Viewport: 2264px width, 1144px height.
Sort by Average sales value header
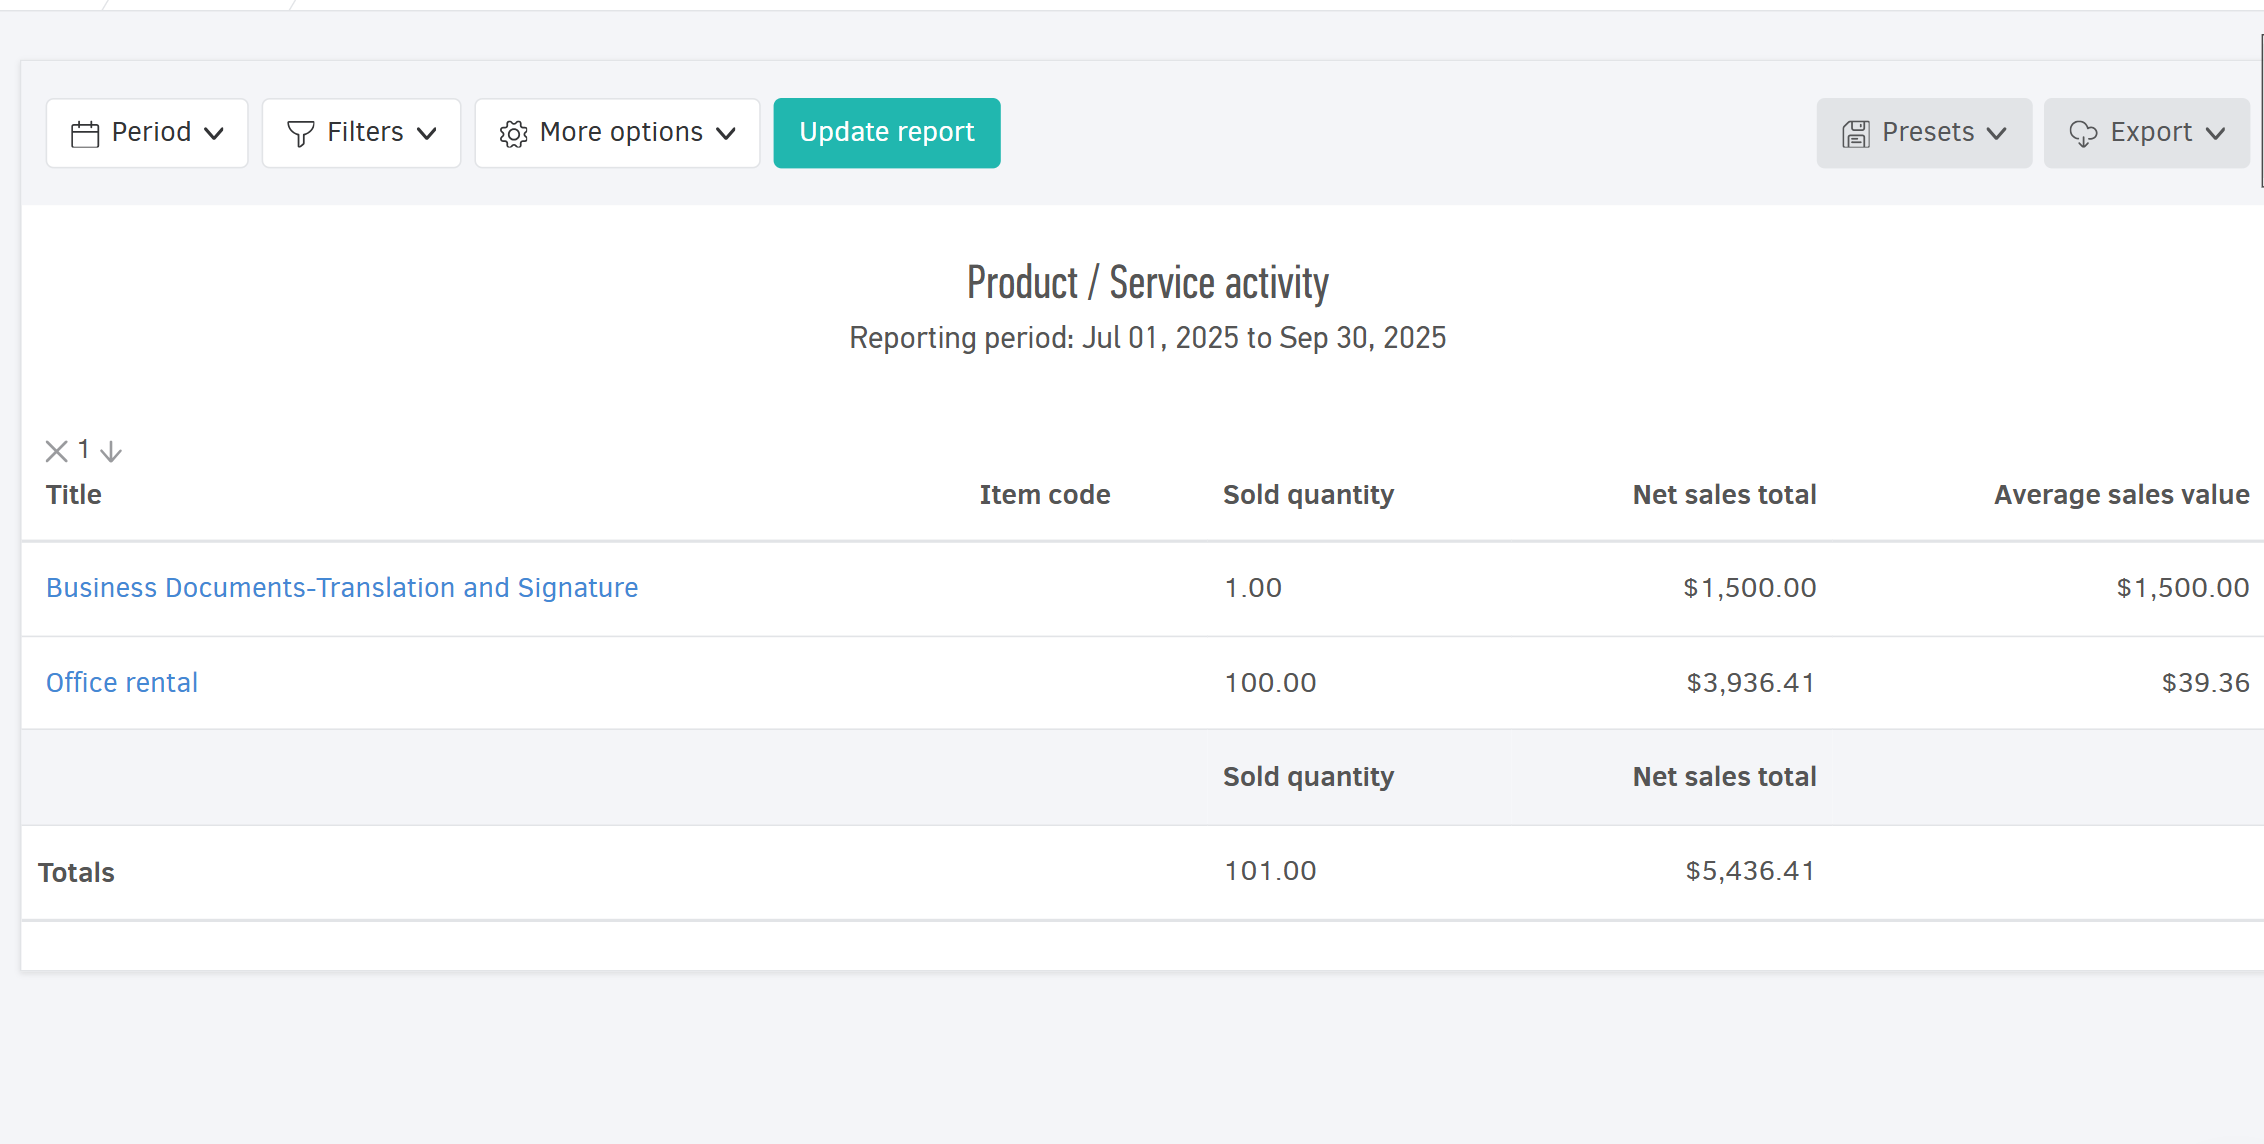tap(2121, 495)
